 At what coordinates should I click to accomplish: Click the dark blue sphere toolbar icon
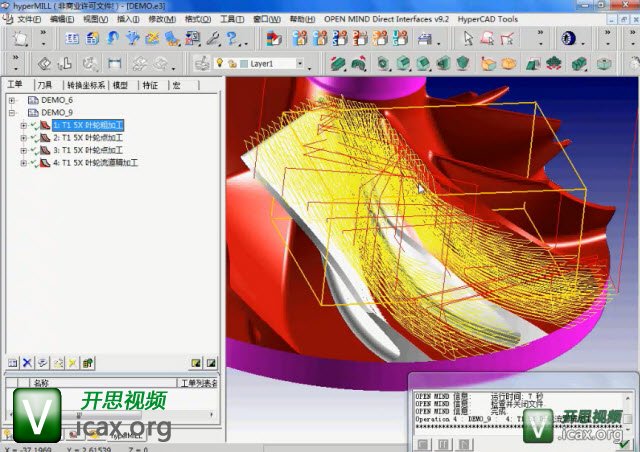click(x=568, y=39)
